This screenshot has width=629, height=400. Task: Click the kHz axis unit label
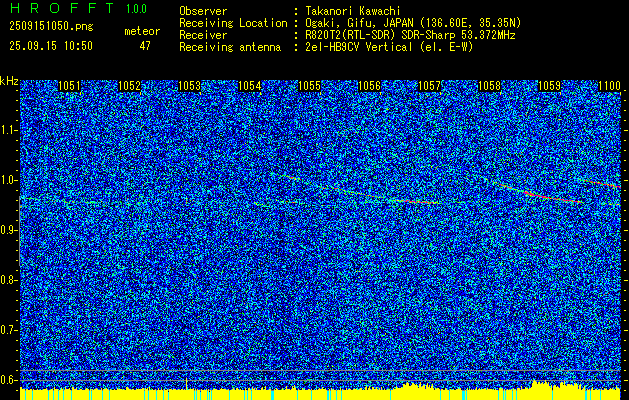point(9,81)
